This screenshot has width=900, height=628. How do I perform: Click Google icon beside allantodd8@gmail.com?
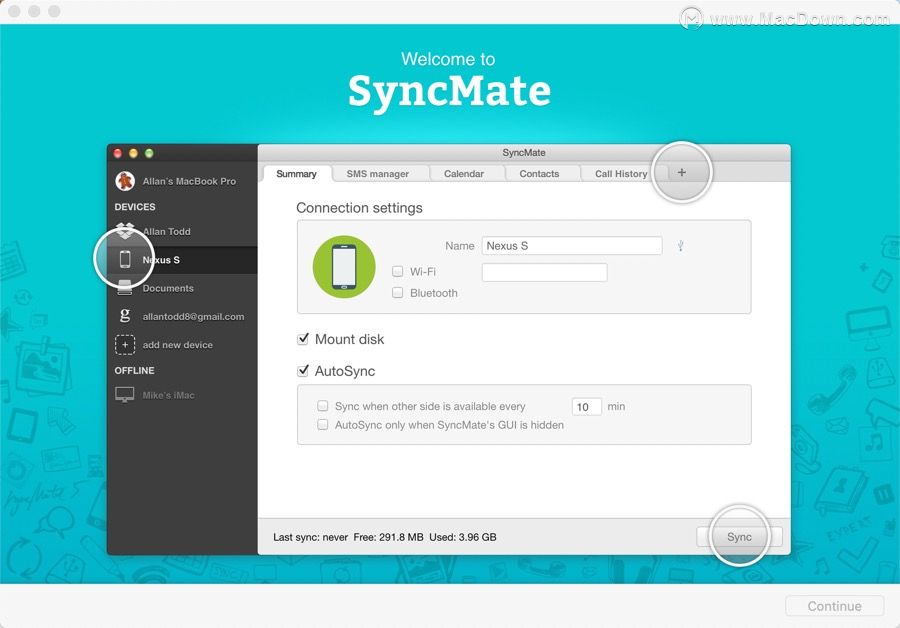pyautogui.click(x=125, y=315)
